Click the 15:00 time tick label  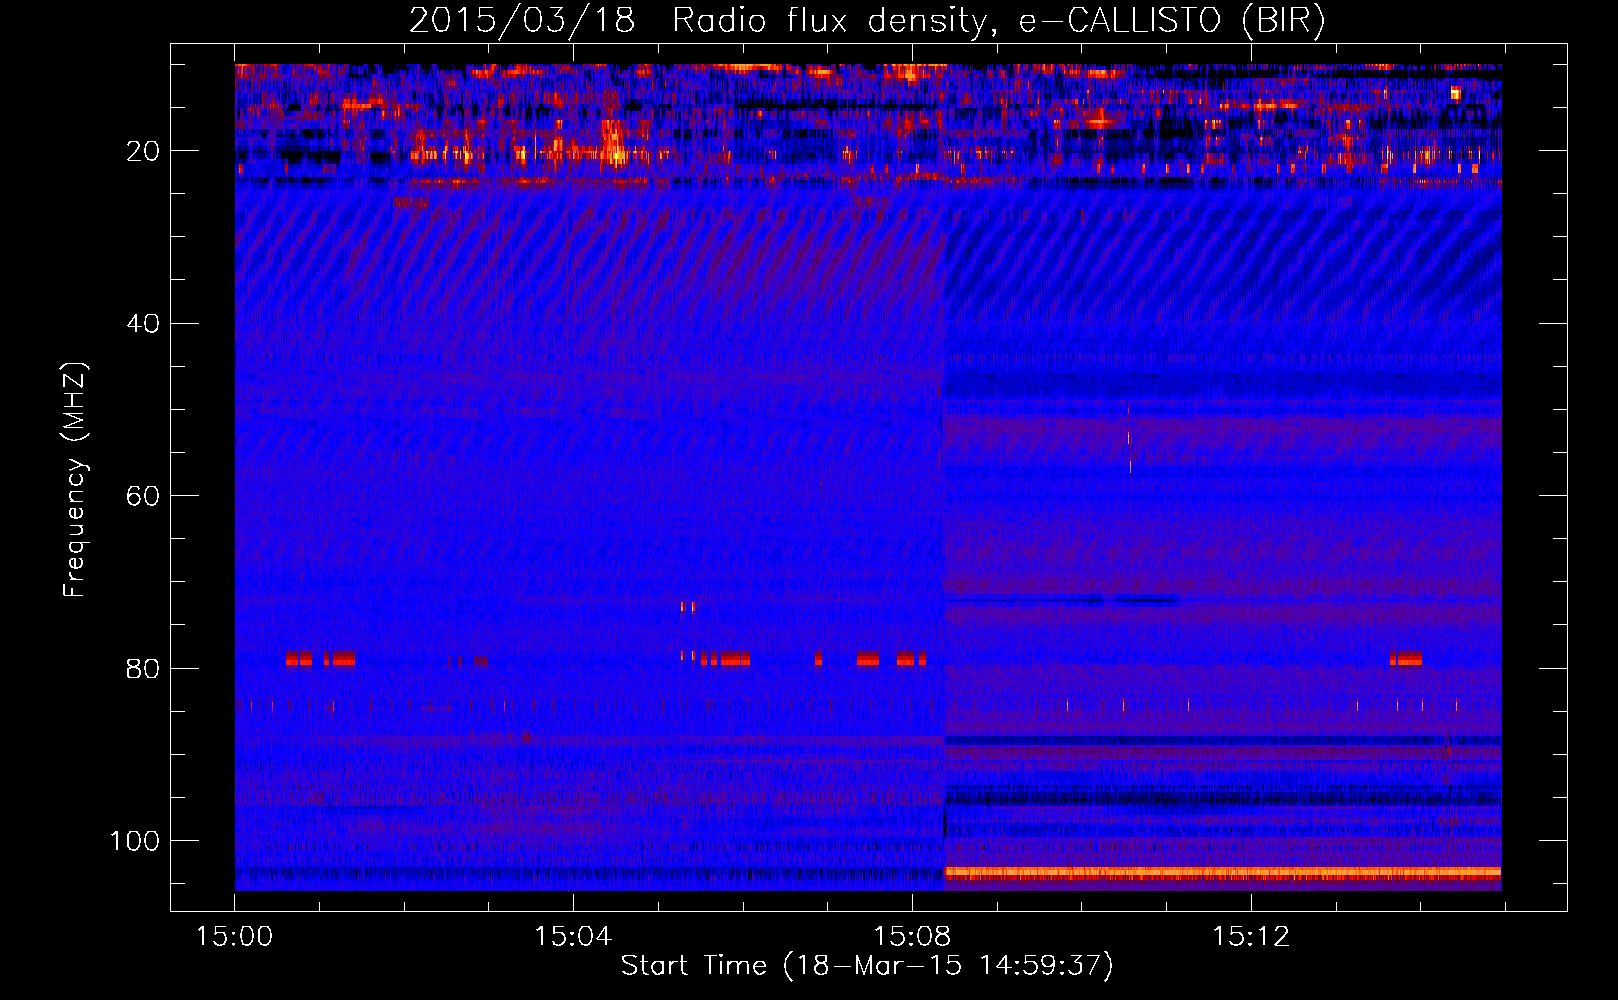pos(234,937)
